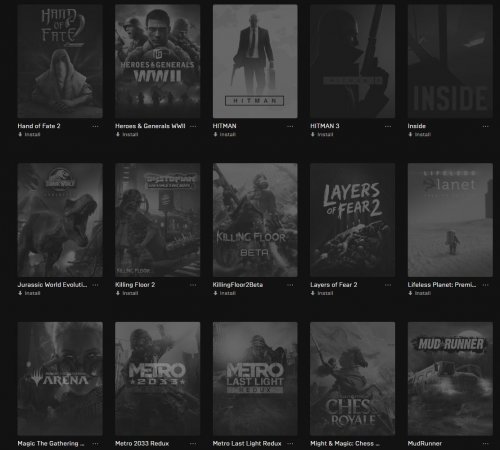Open Magic The Gathering Arena cover
Image resolution: width=500 pixels, height=450 pixels.
click(60, 379)
